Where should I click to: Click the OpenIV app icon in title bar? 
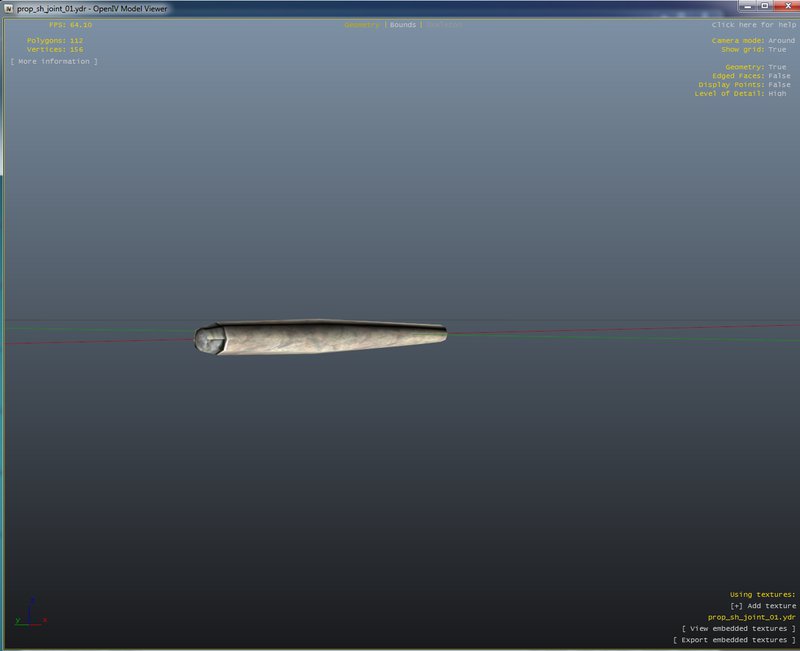[9, 8]
